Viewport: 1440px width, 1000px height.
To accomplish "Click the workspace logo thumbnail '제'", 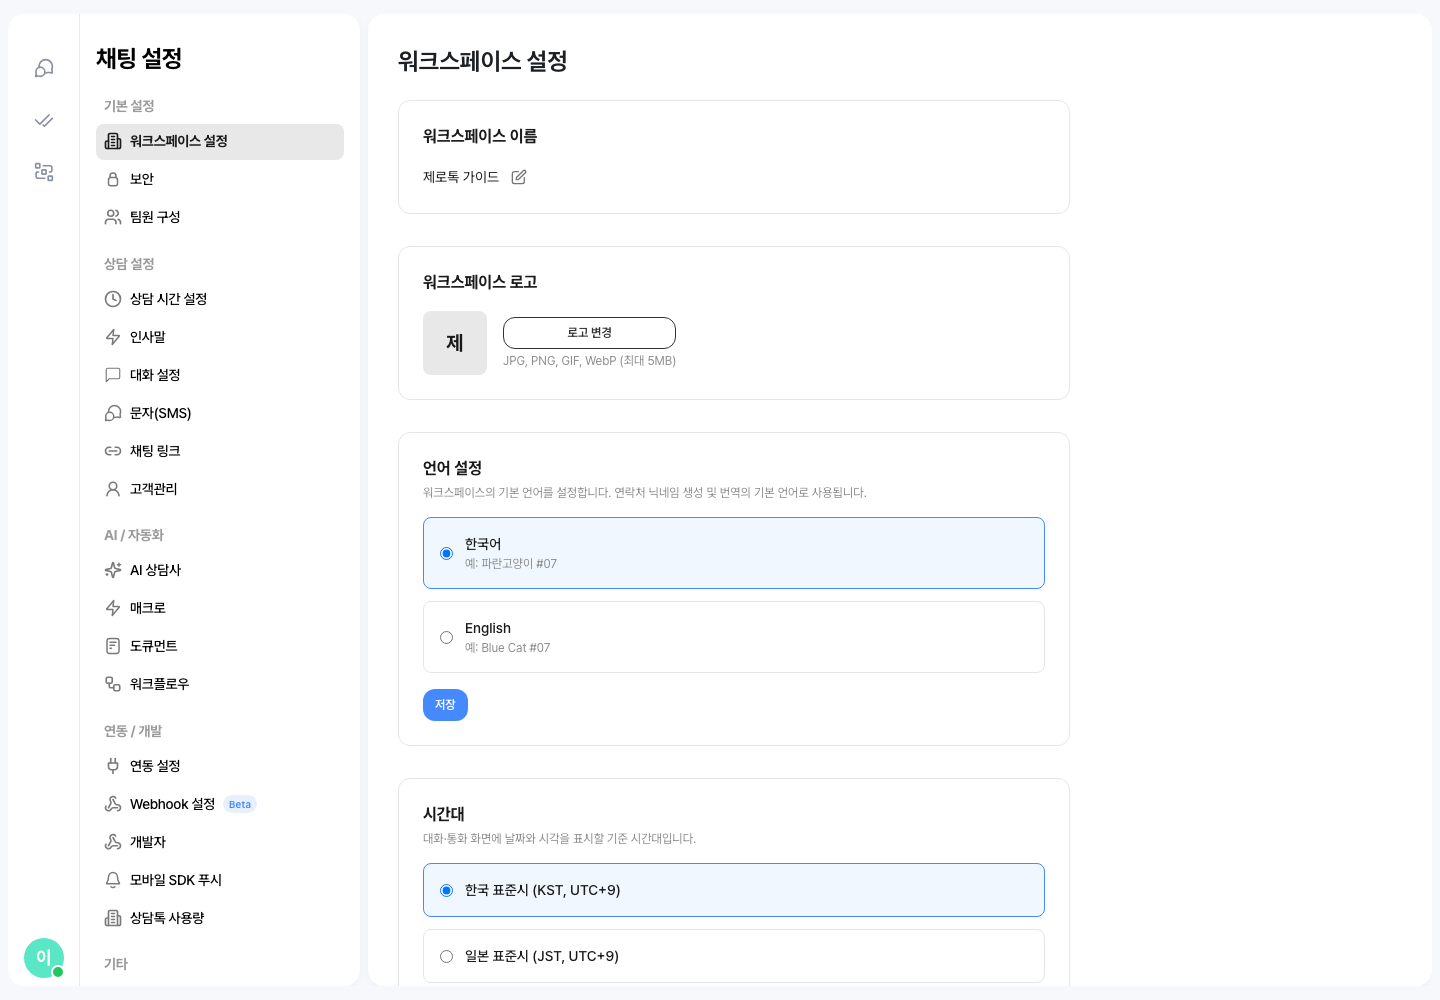I will click(455, 343).
